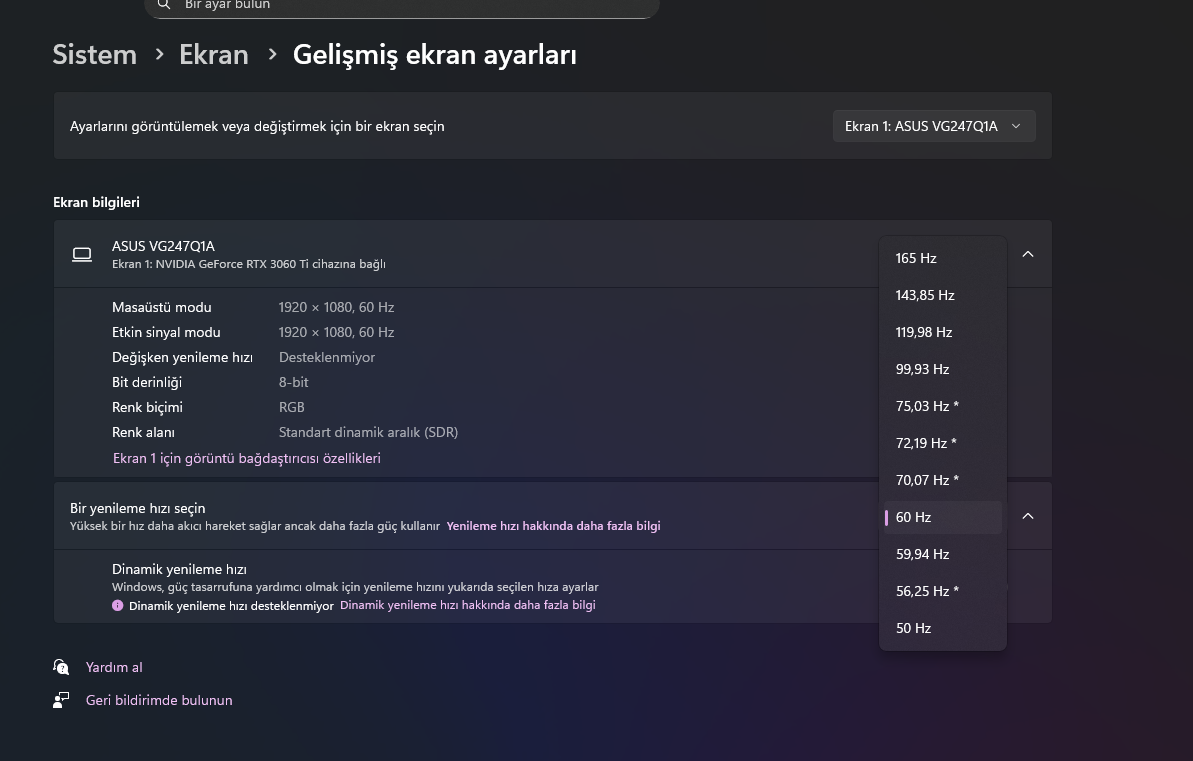This screenshot has height=761, width=1193.
Task: Collapse the ASUS VG247Q1A display info section
Action: pyautogui.click(x=1027, y=254)
